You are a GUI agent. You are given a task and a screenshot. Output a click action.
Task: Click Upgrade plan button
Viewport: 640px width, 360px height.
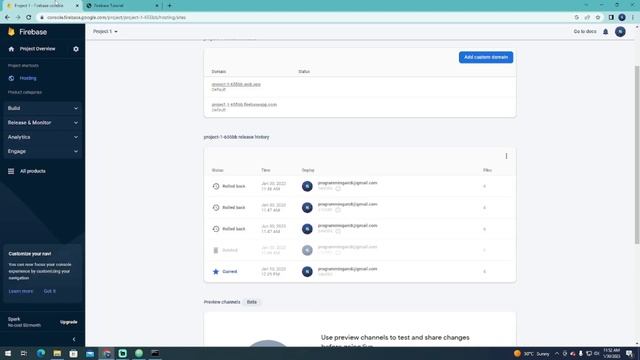[69, 322]
